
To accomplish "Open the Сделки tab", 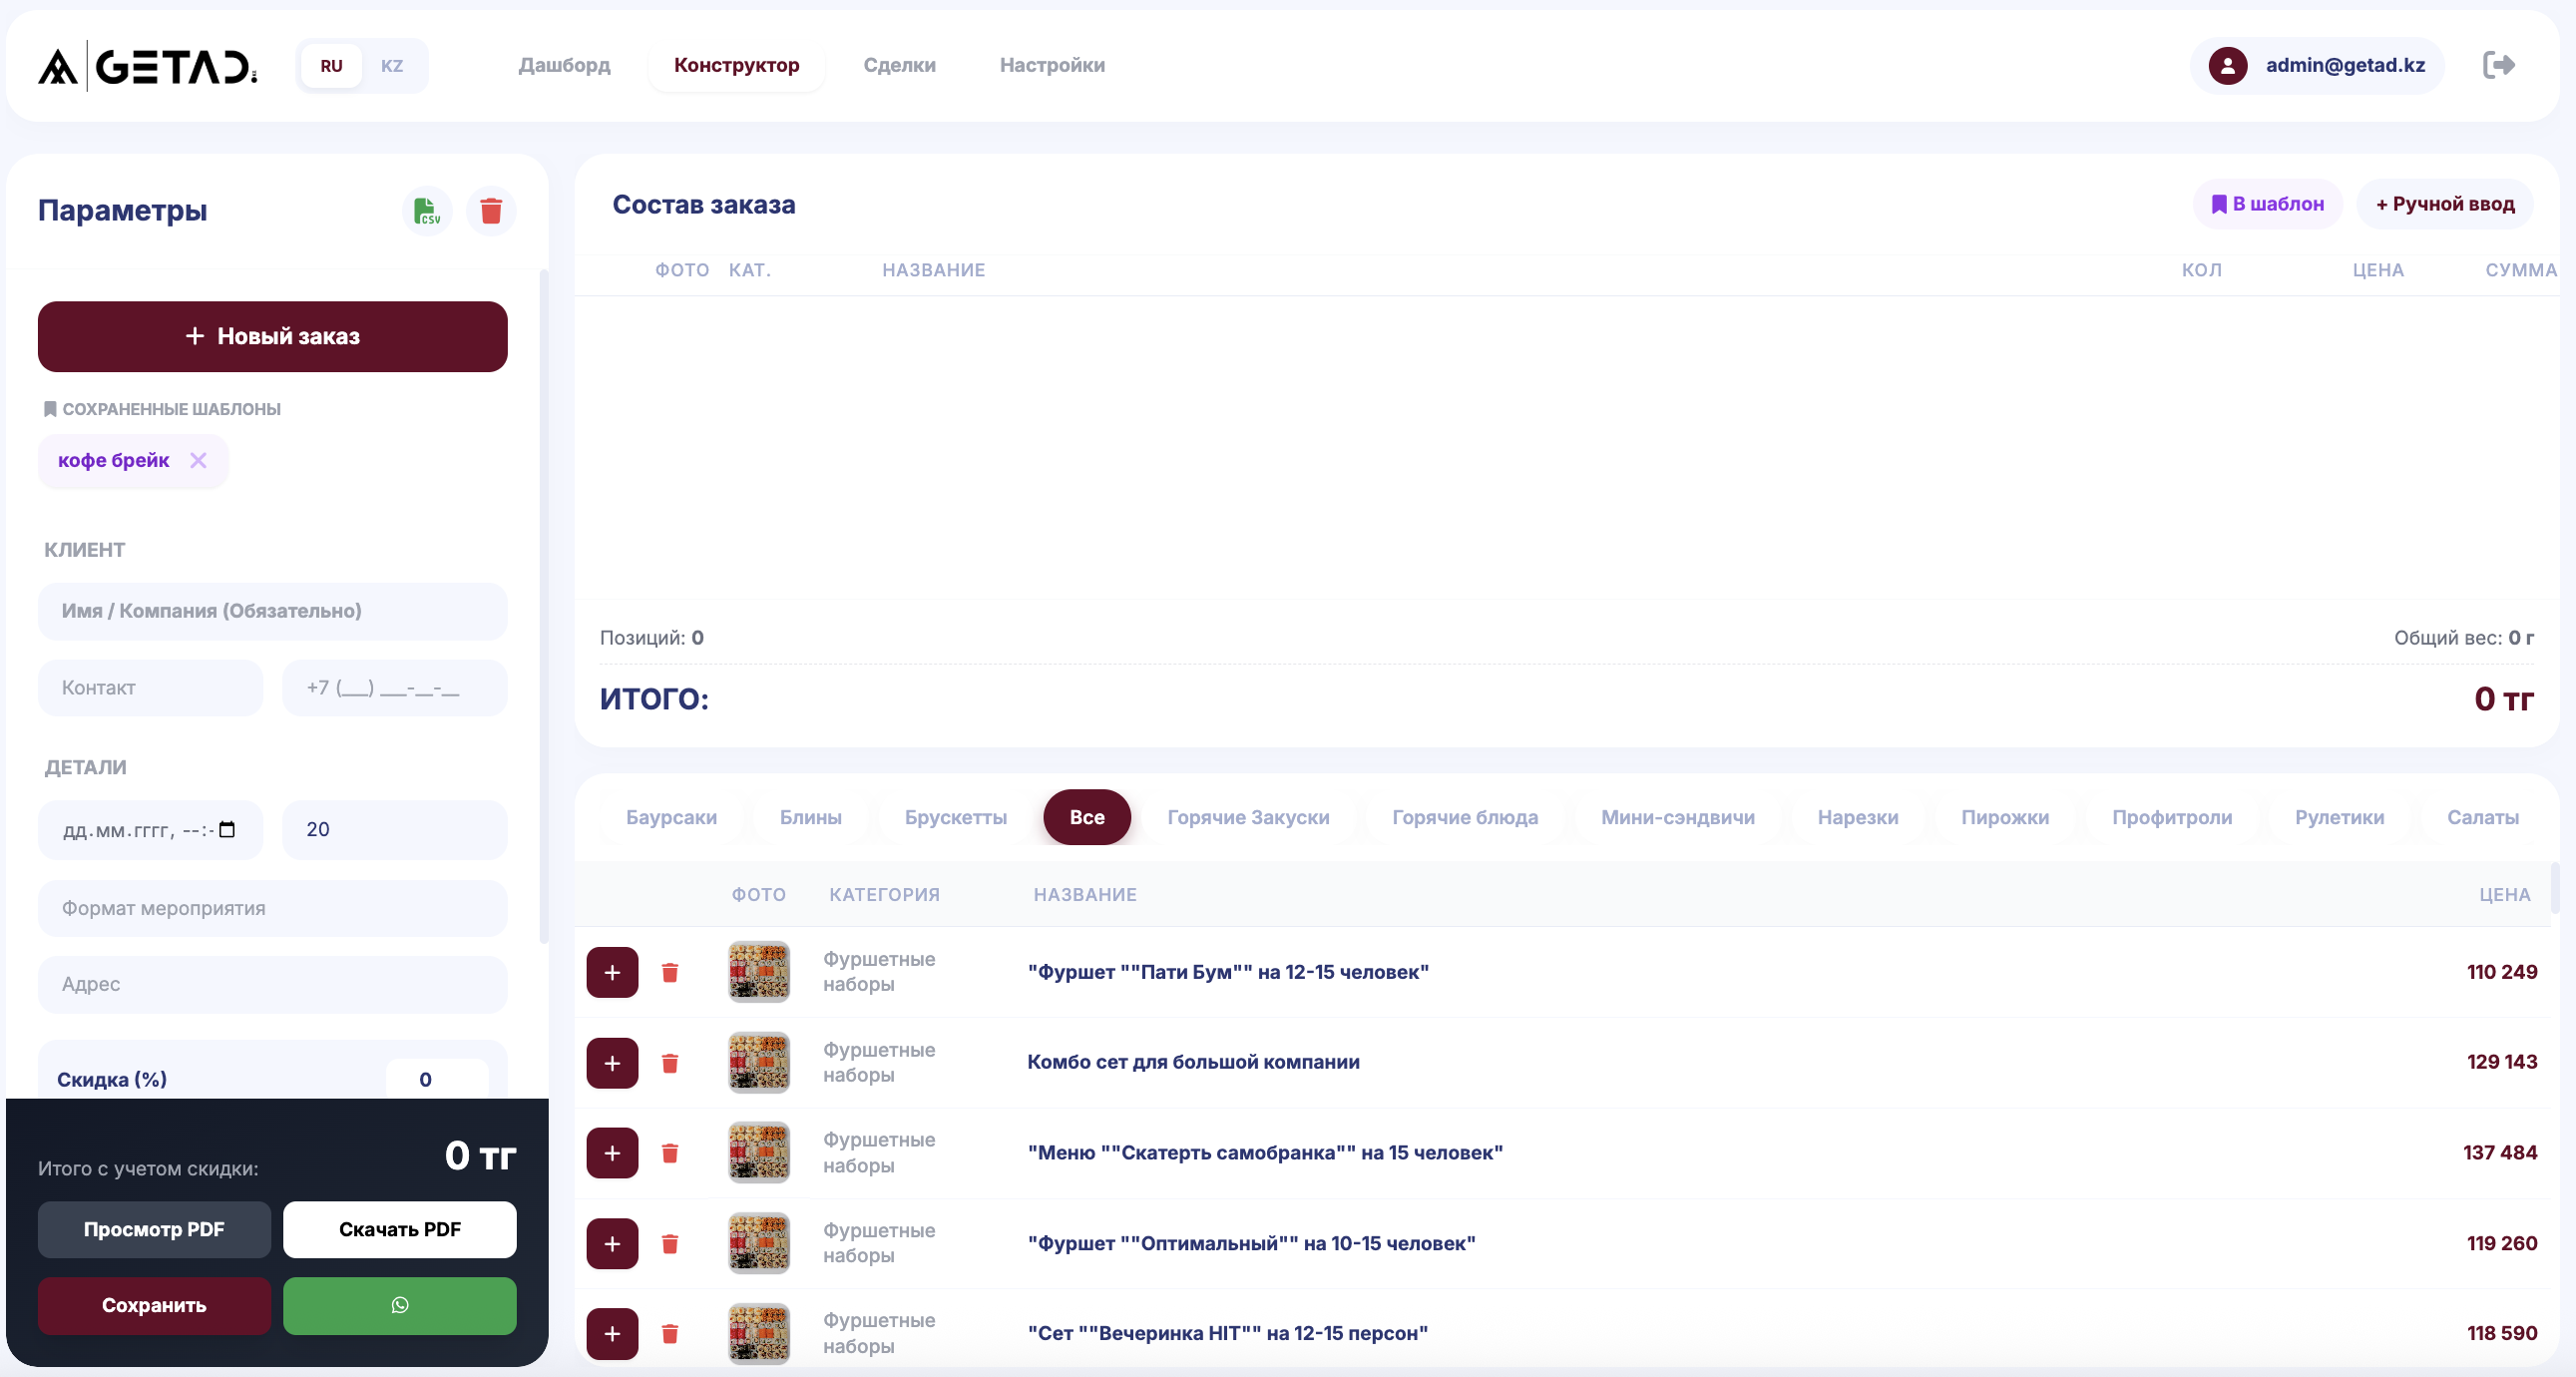I will click(899, 66).
